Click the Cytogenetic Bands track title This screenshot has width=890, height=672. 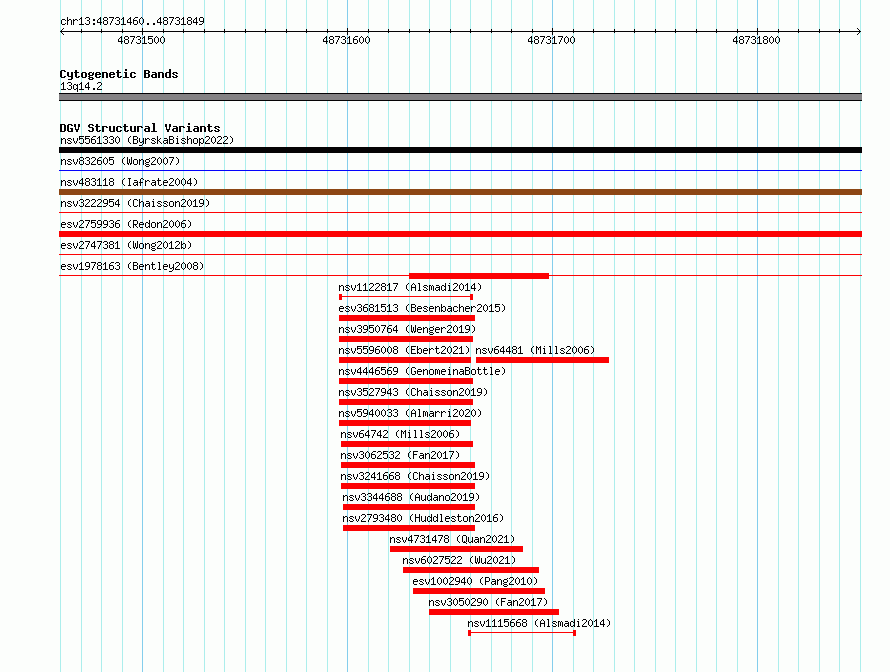(x=119, y=74)
